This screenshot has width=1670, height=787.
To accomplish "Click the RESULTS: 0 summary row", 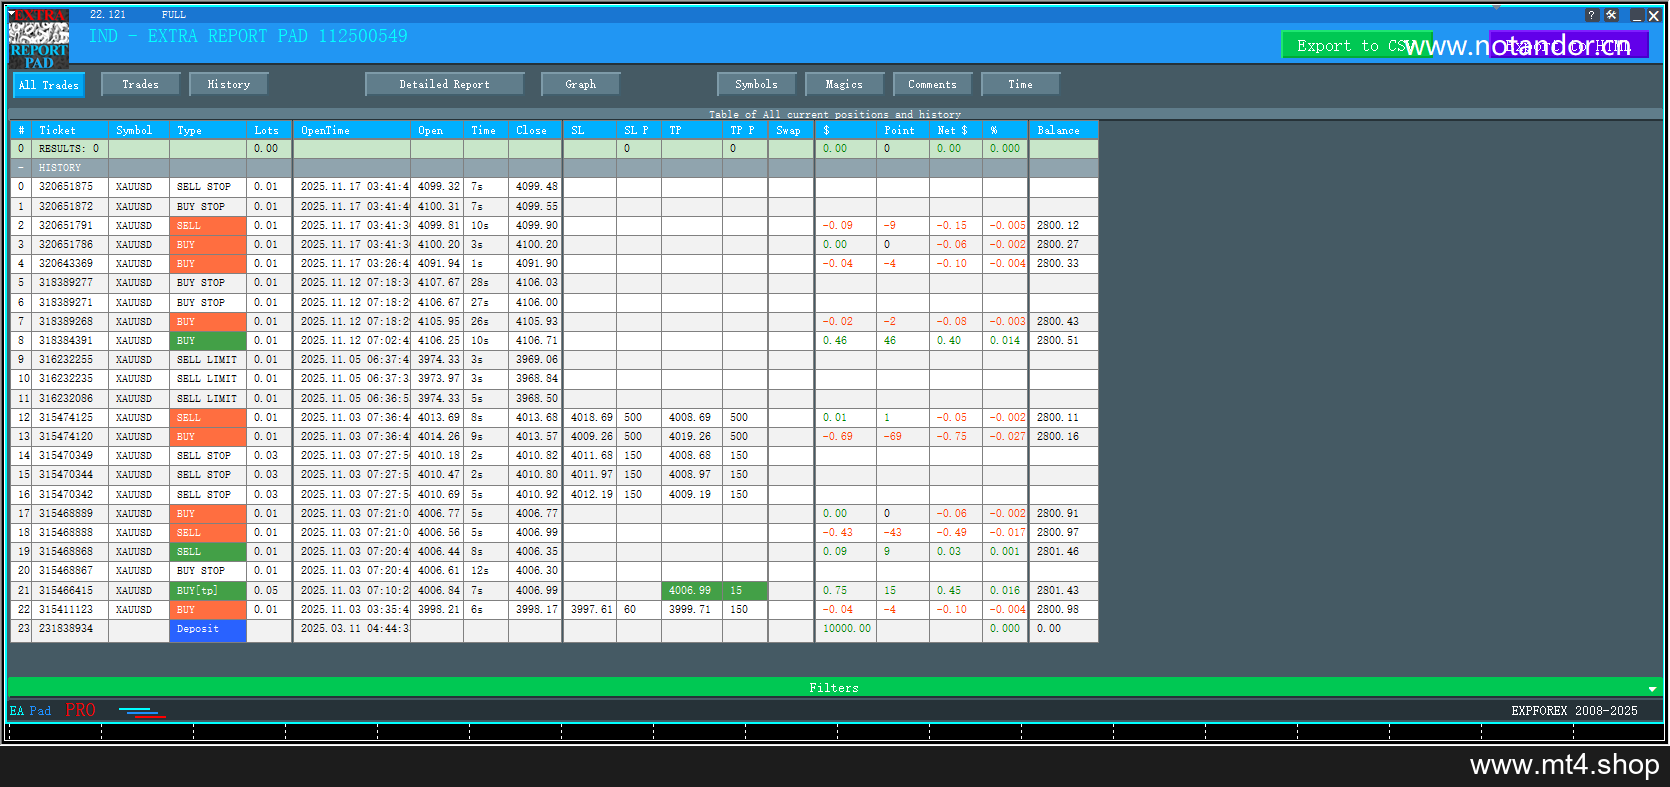I will pos(554,149).
